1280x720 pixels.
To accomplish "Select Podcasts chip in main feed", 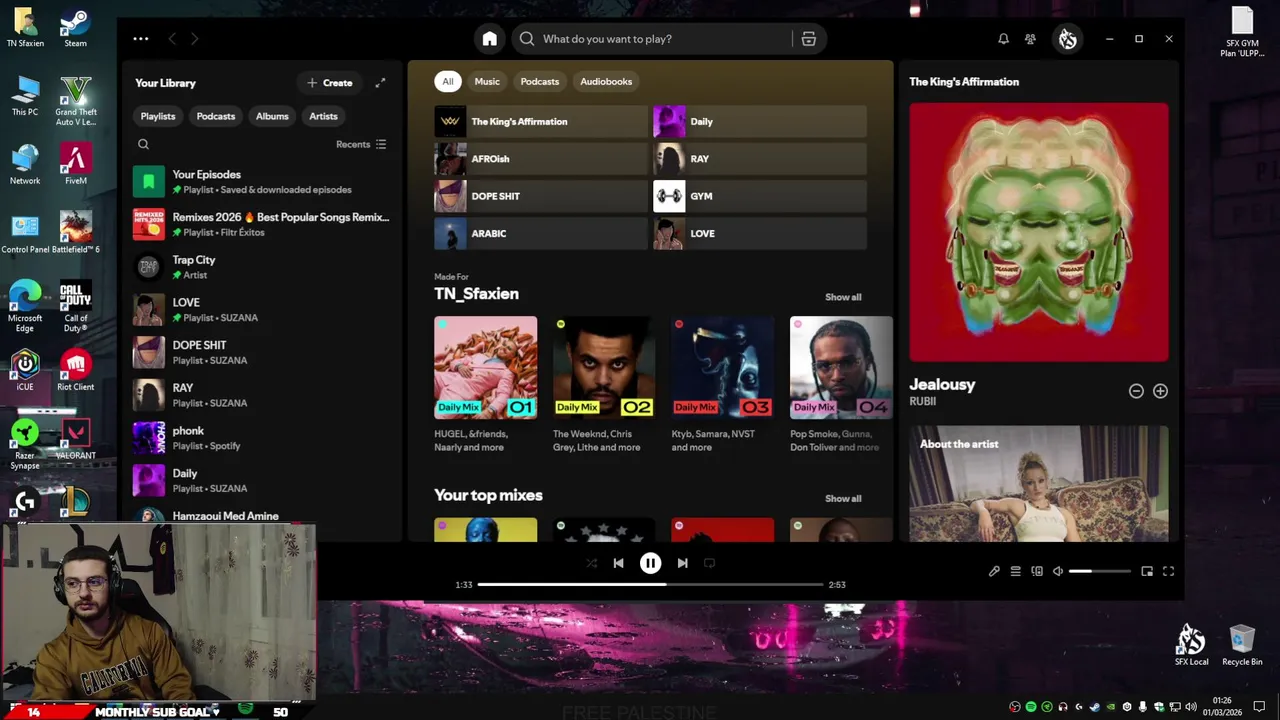I will click(x=540, y=81).
